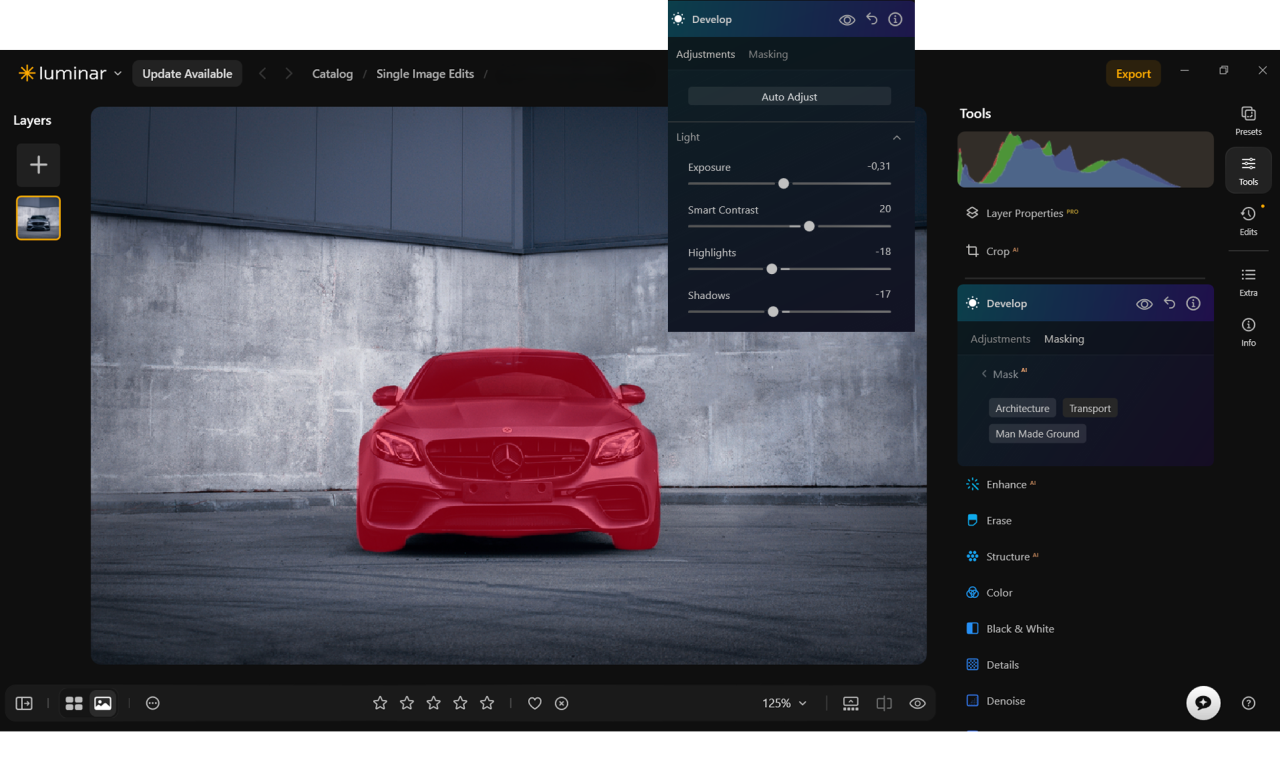Screen dimensions: 1280x782
Task: Open the 125% zoom dropdown
Action: (783, 703)
